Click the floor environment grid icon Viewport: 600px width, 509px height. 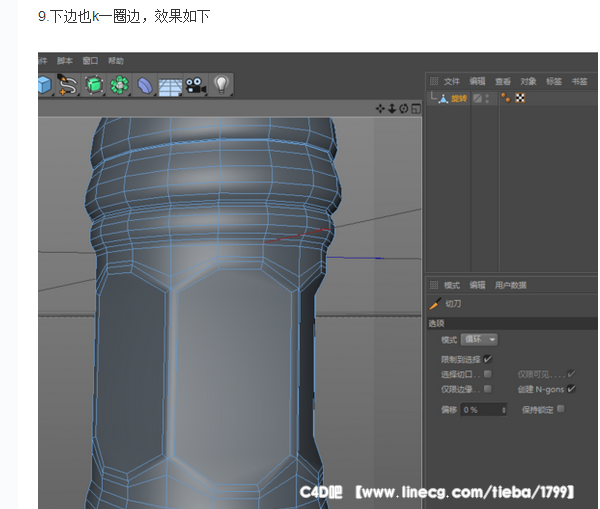pos(170,86)
